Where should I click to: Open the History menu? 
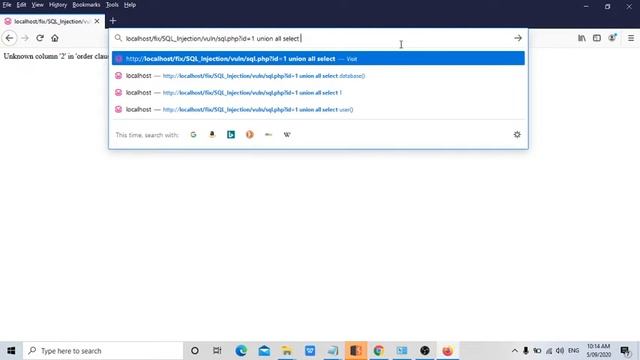pyautogui.click(x=58, y=5)
